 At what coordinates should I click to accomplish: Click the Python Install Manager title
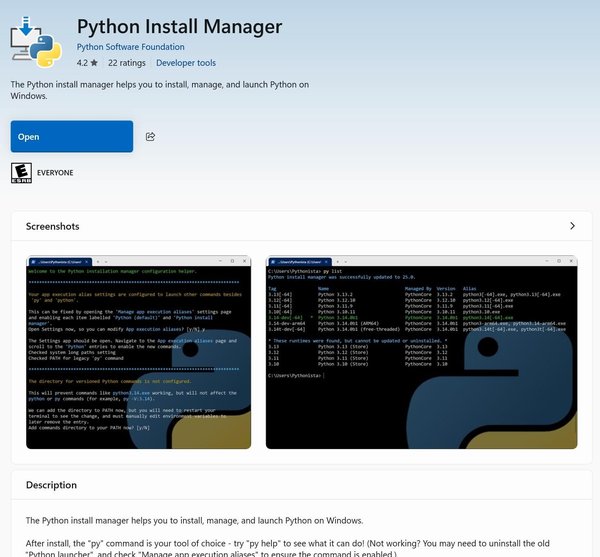(179, 26)
